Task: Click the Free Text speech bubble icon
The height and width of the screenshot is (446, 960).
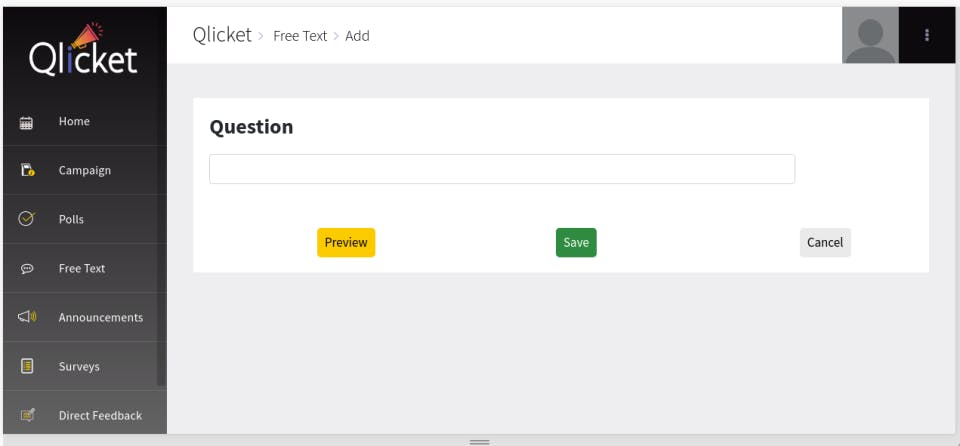Action: (27, 269)
